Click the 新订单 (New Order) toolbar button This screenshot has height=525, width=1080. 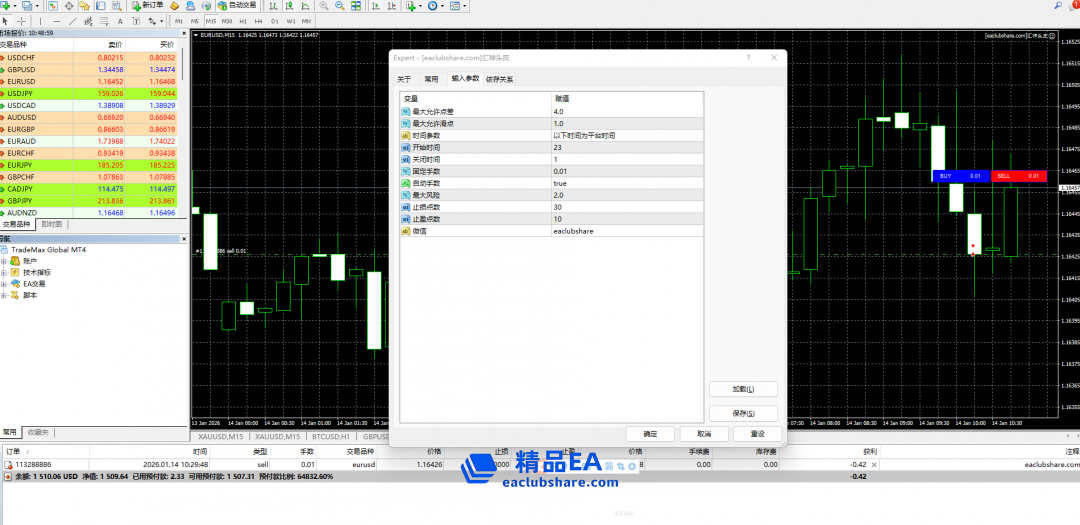pos(147,6)
